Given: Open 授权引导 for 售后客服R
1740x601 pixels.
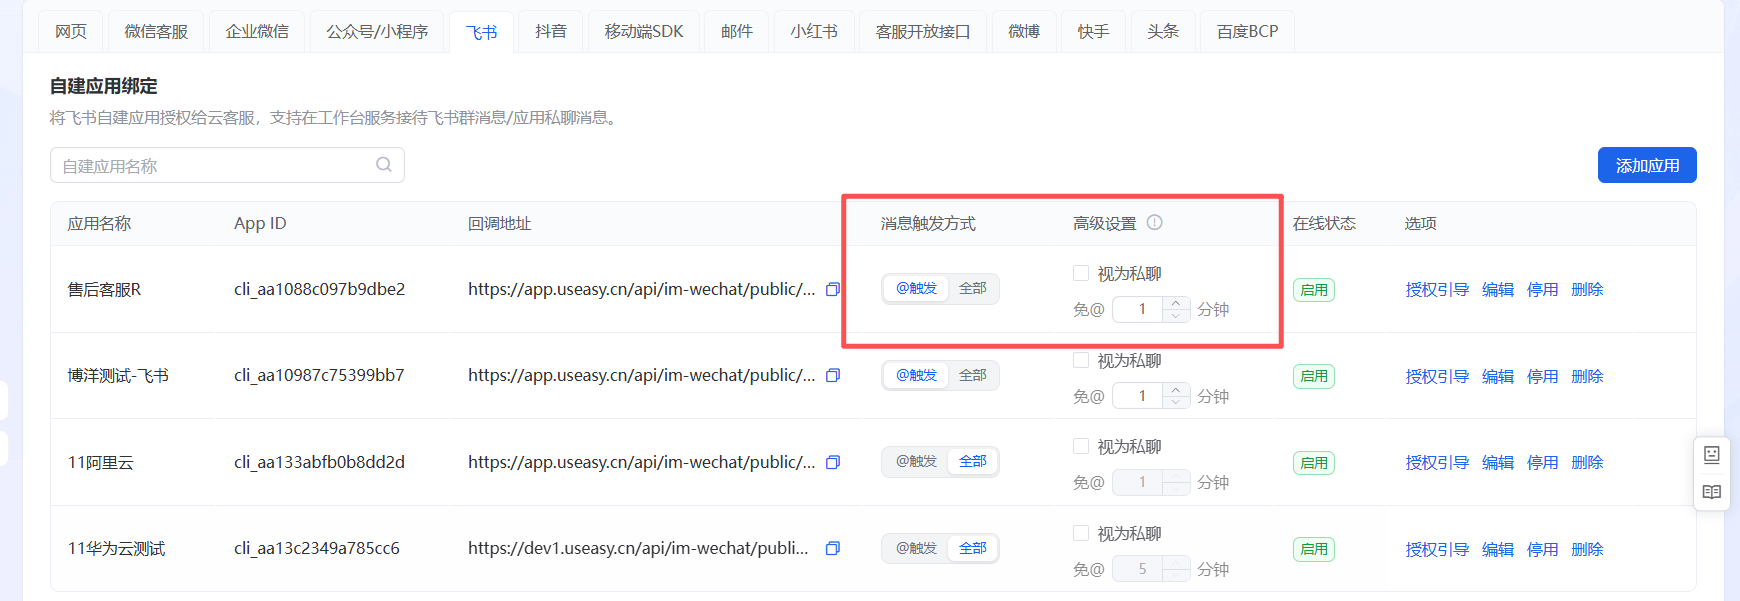Looking at the screenshot, I should tap(1437, 289).
